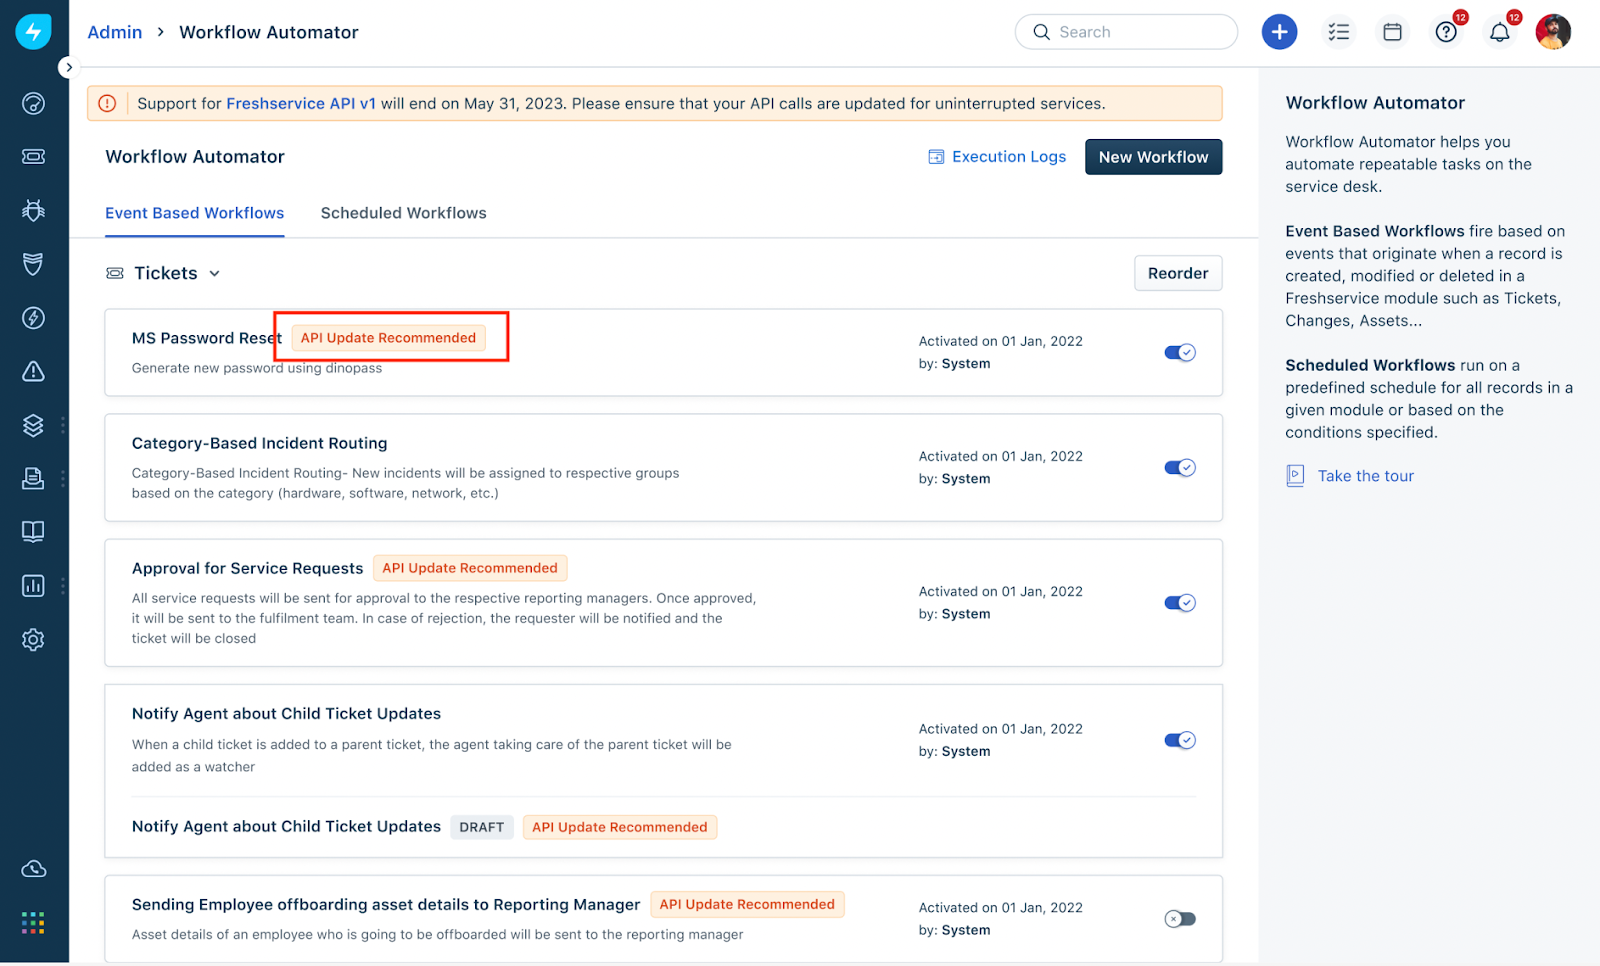
Task: Click API Update Recommended badge on offboarding workflow
Action: (747, 904)
